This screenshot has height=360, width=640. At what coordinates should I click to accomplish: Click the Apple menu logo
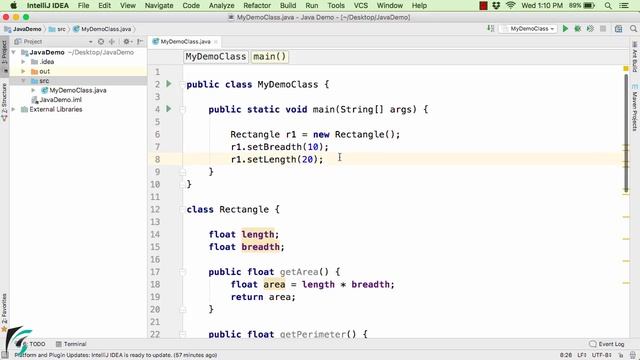tap(13, 5)
